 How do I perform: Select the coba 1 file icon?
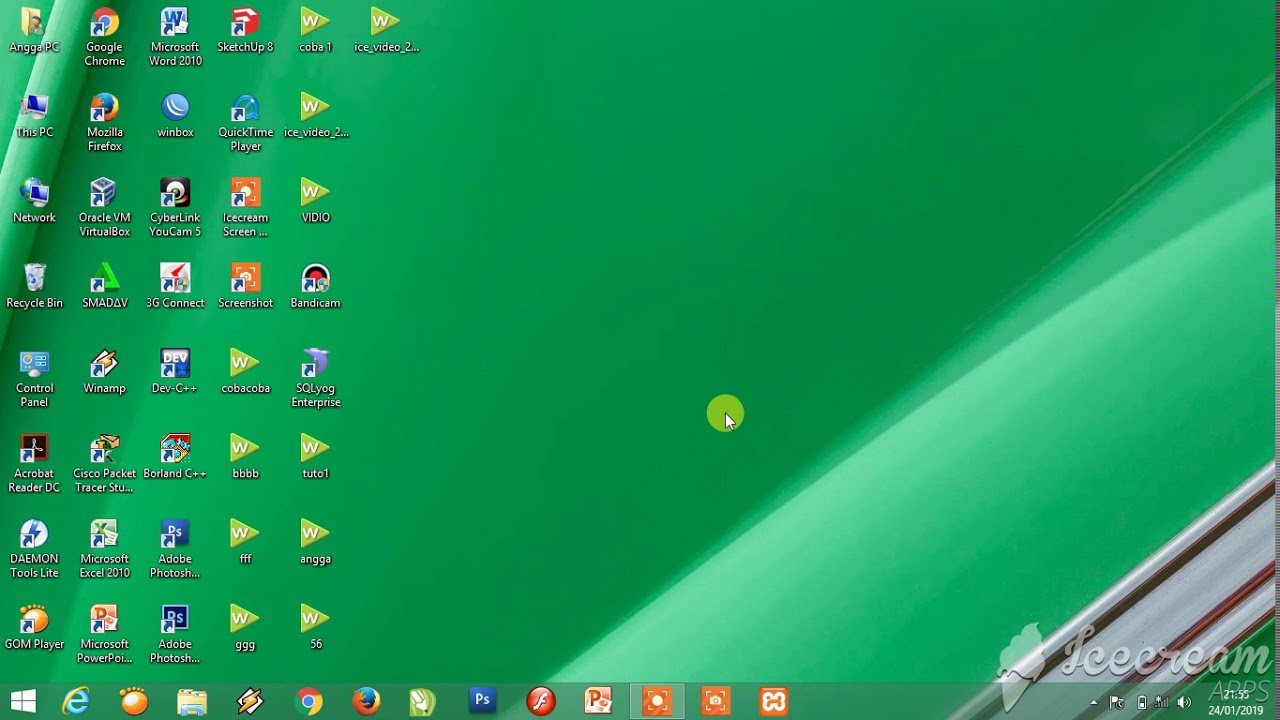(315, 31)
